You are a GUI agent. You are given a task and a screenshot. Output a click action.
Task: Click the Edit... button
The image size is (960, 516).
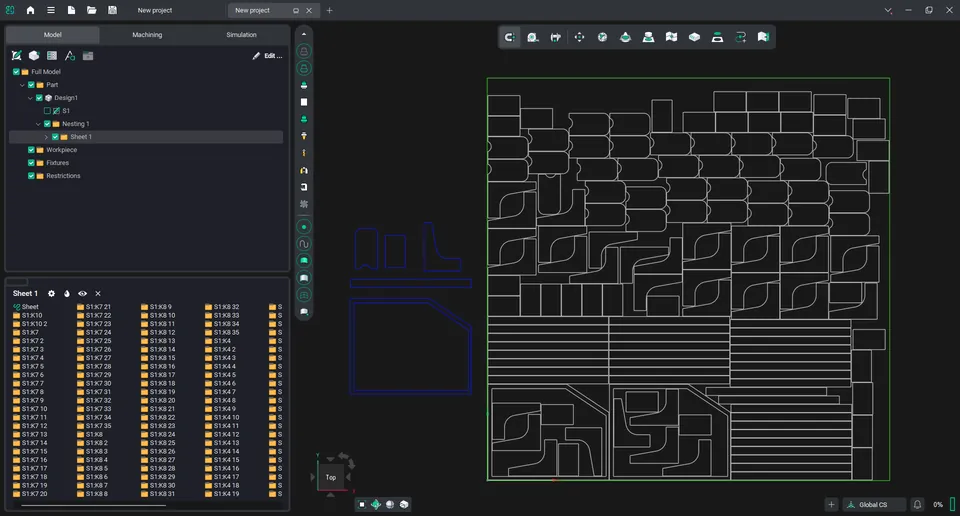268,56
